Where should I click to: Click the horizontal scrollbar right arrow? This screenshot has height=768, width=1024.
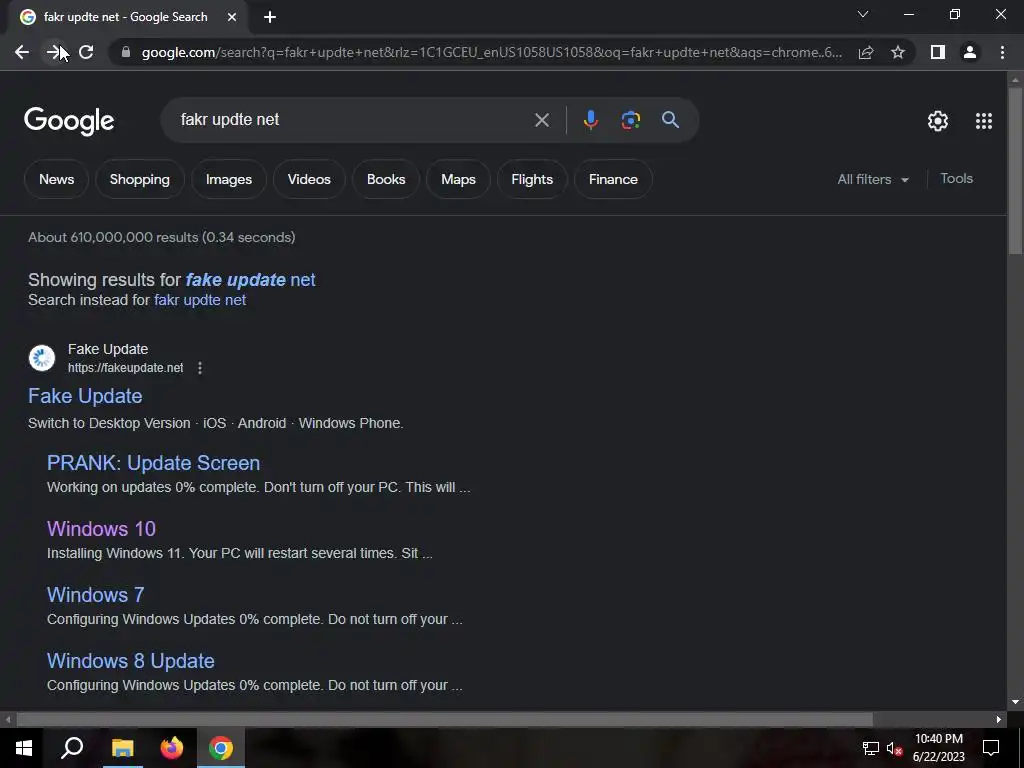[x=999, y=720]
